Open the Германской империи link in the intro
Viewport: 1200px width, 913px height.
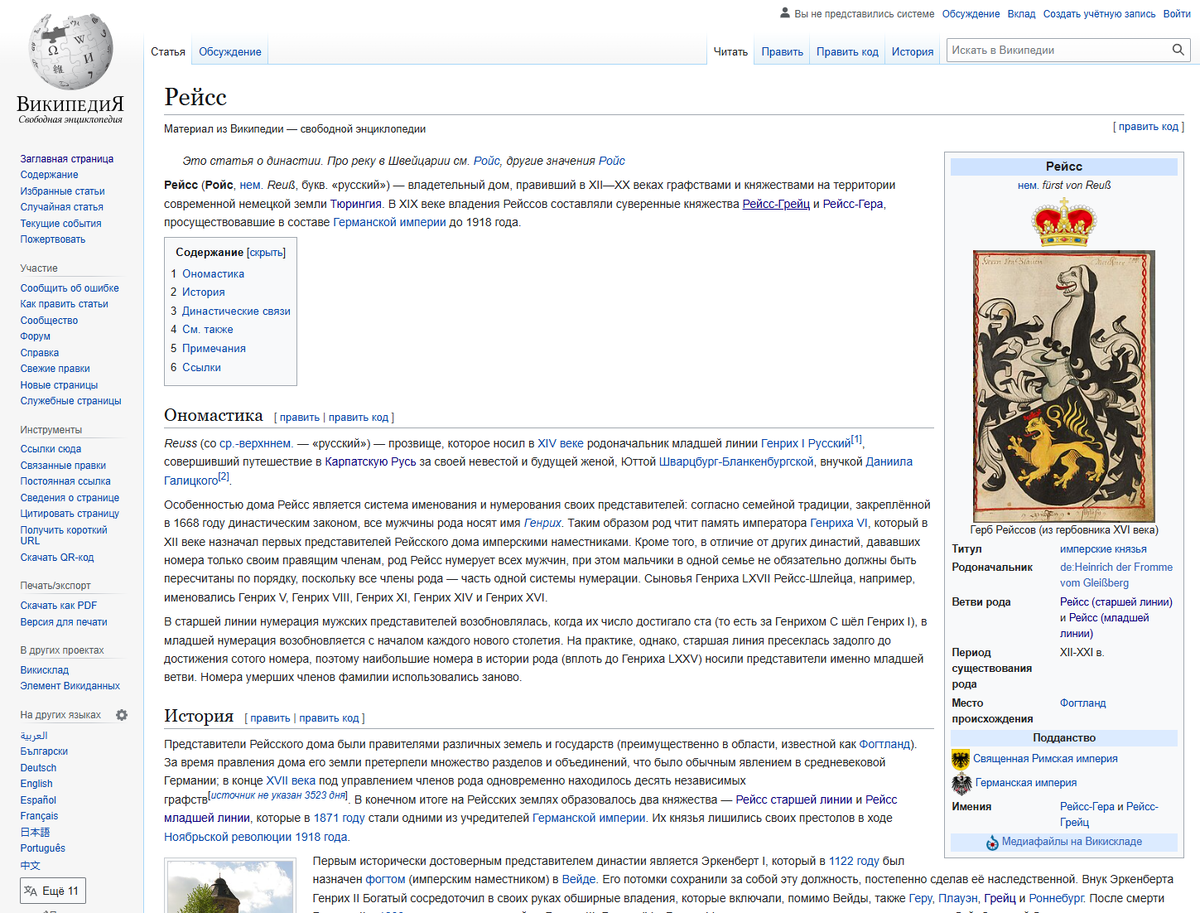pos(389,223)
